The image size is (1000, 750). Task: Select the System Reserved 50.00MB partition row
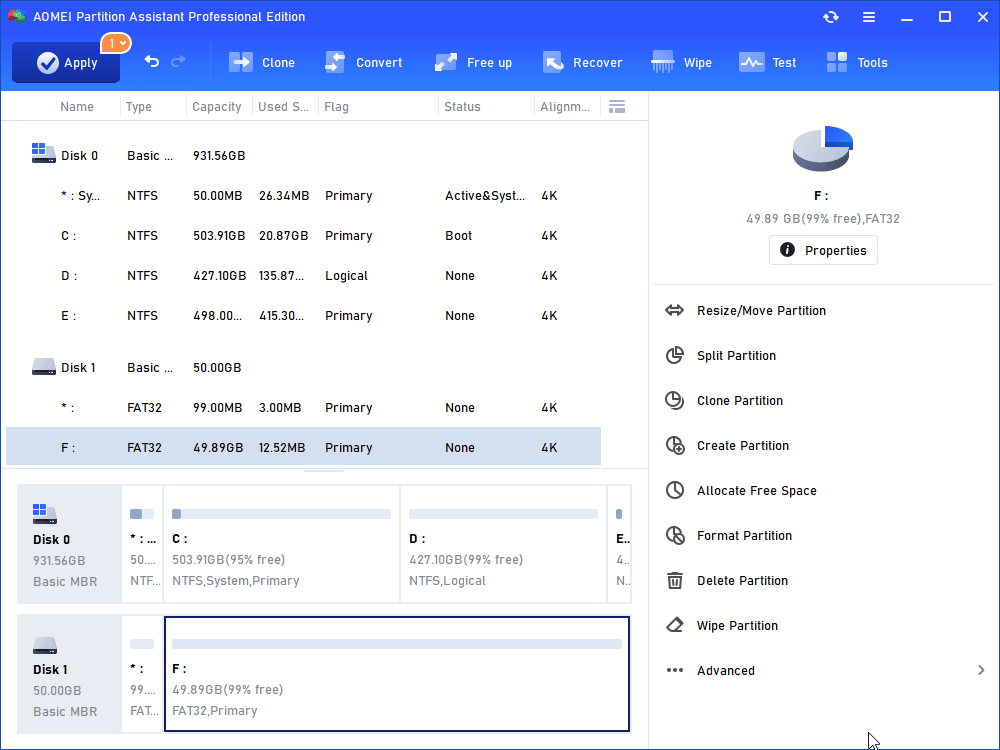coord(304,196)
